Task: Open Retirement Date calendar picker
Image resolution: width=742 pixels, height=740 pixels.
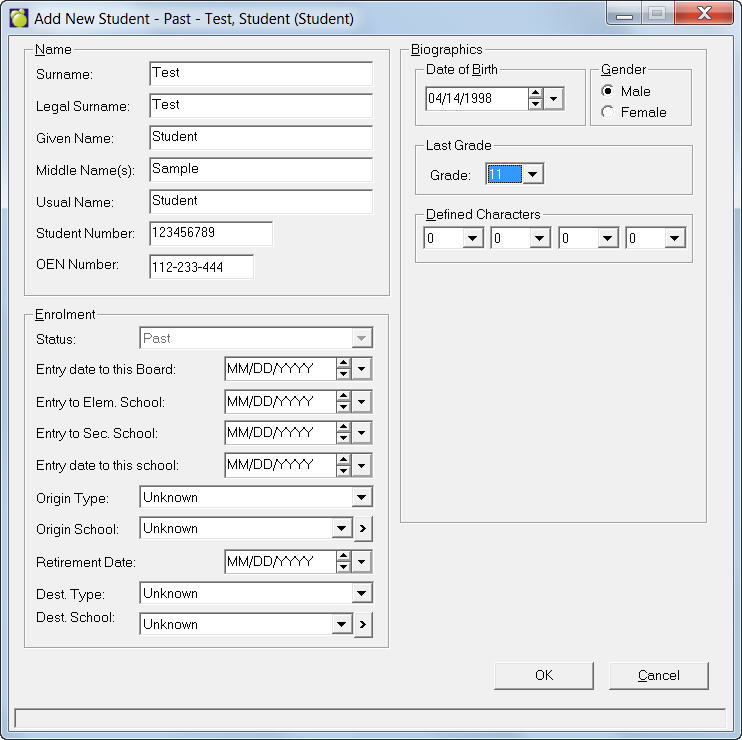Action: click(x=362, y=562)
